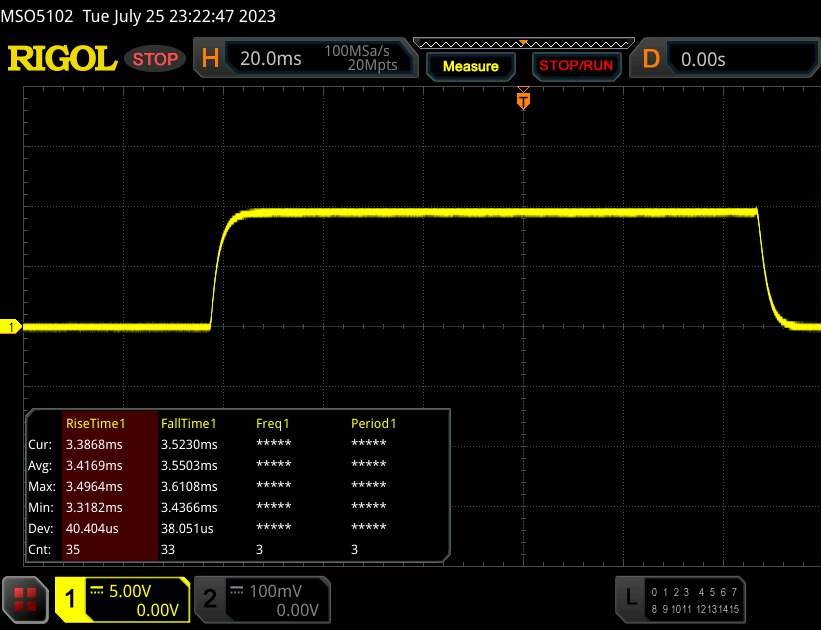821x630 pixels.
Task: Click the FallTime1 deviation 38.051us
Action: [x=187, y=528]
